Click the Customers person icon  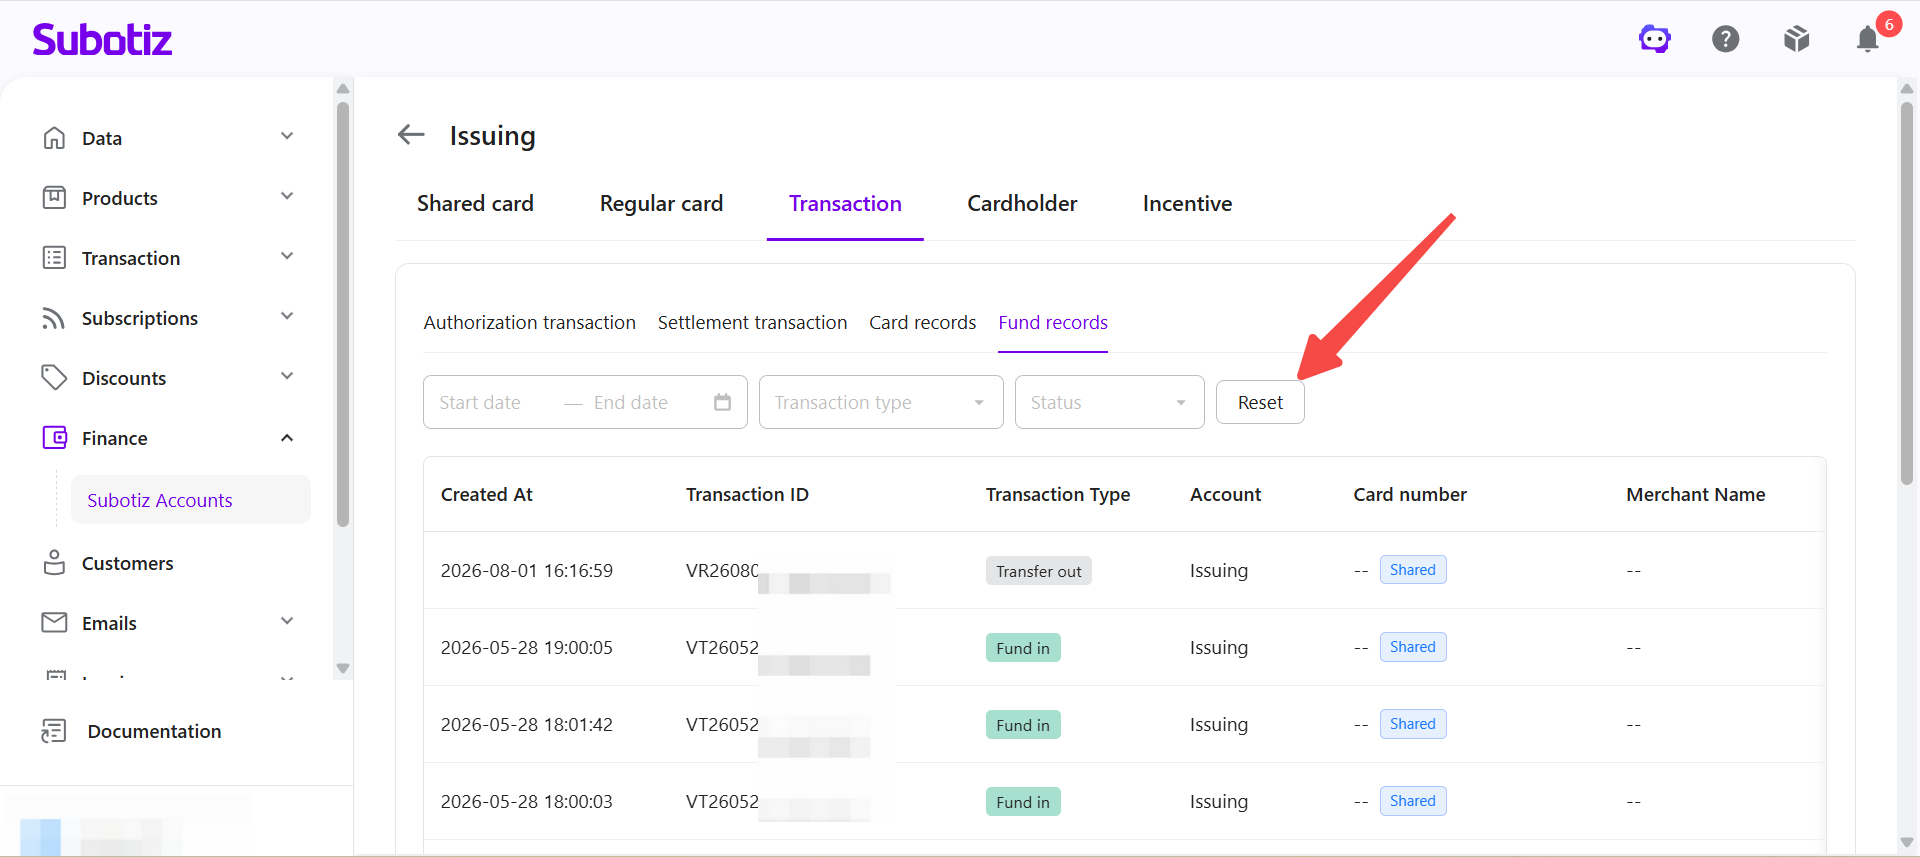tap(54, 563)
